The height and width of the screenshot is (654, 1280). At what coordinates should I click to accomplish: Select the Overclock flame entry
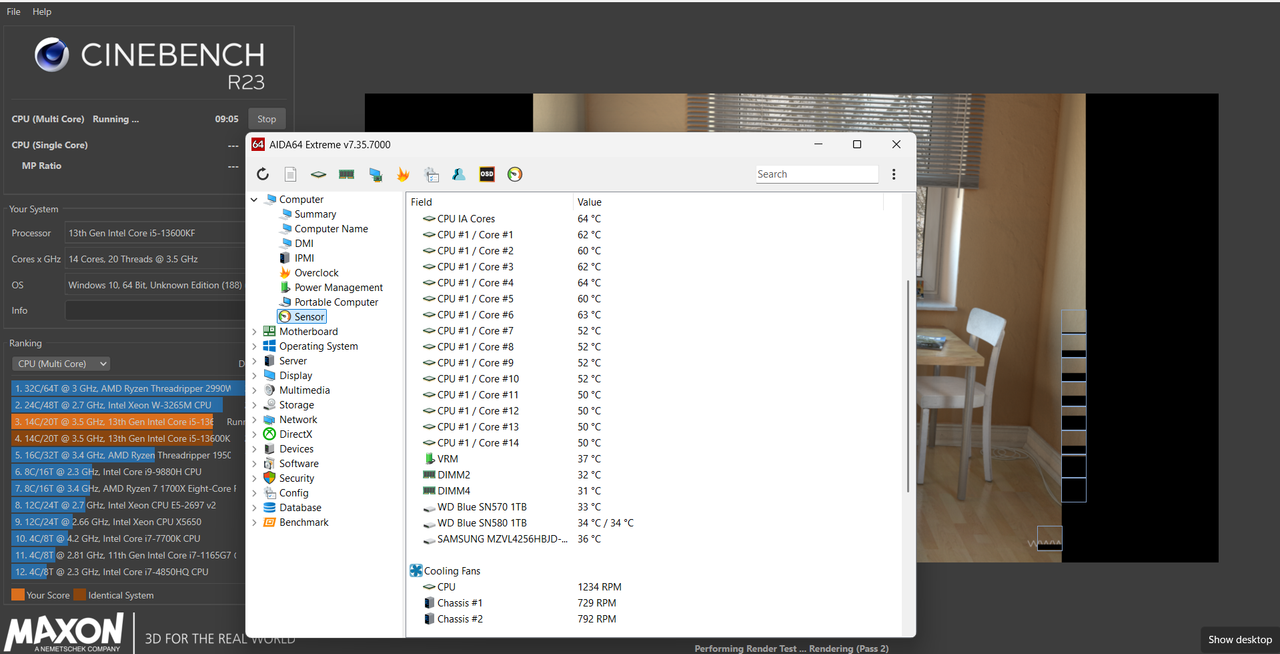316,273
